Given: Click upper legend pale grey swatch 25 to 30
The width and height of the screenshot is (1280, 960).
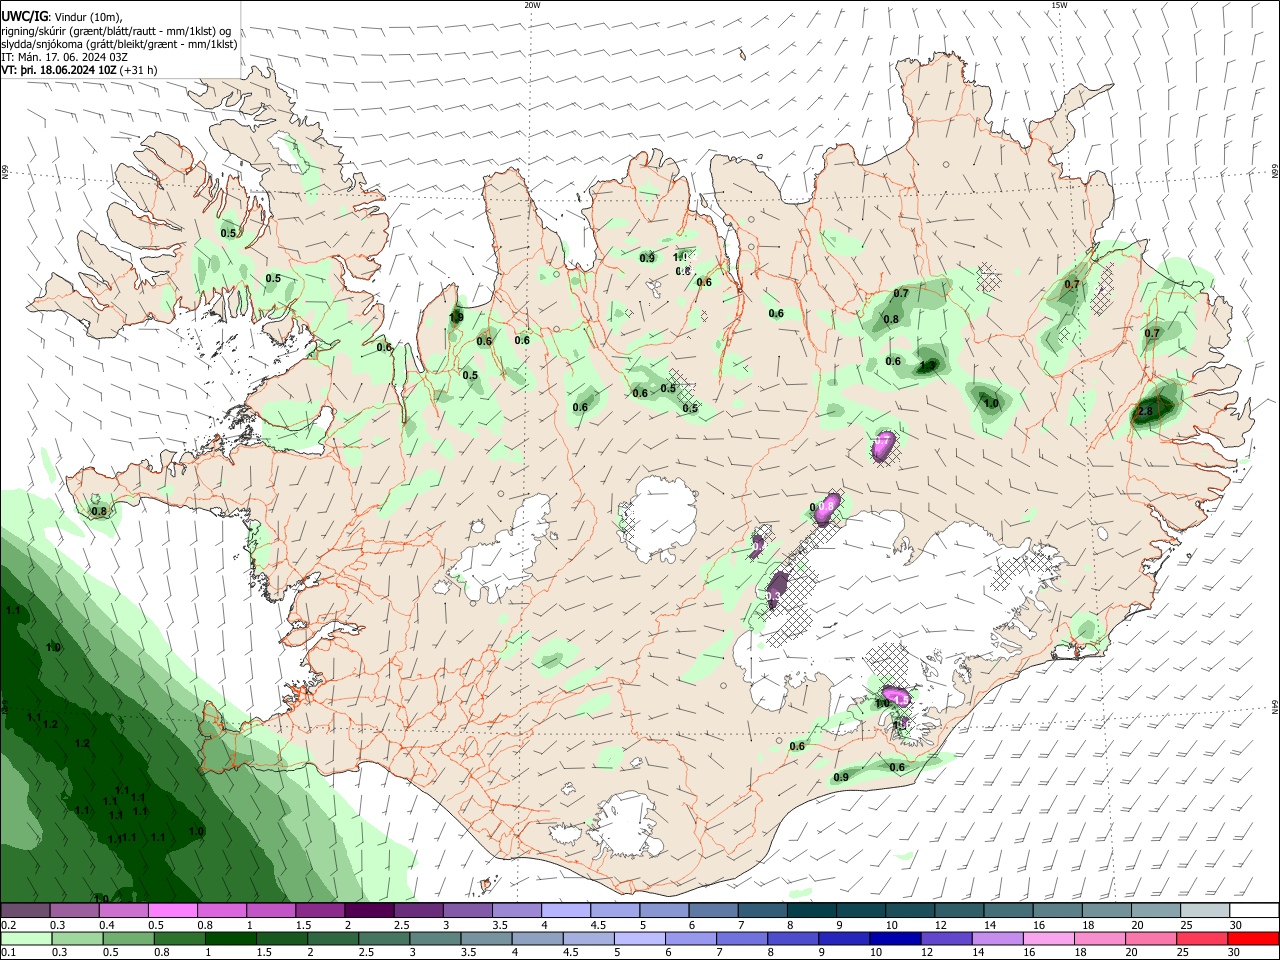Looking at the screenshot, I should click(x=1205, y=910).
